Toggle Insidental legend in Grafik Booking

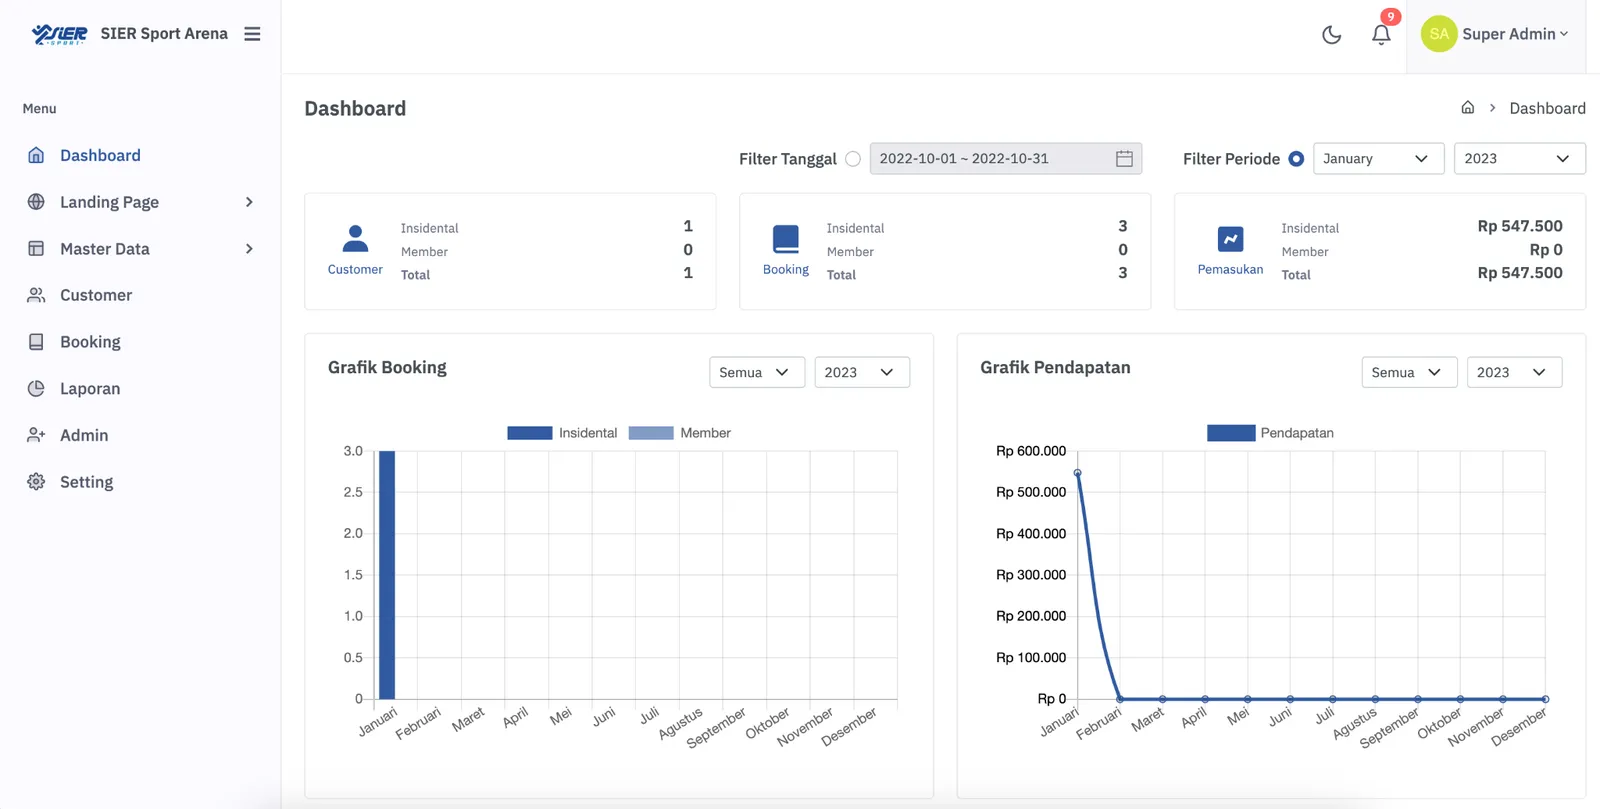562,433
